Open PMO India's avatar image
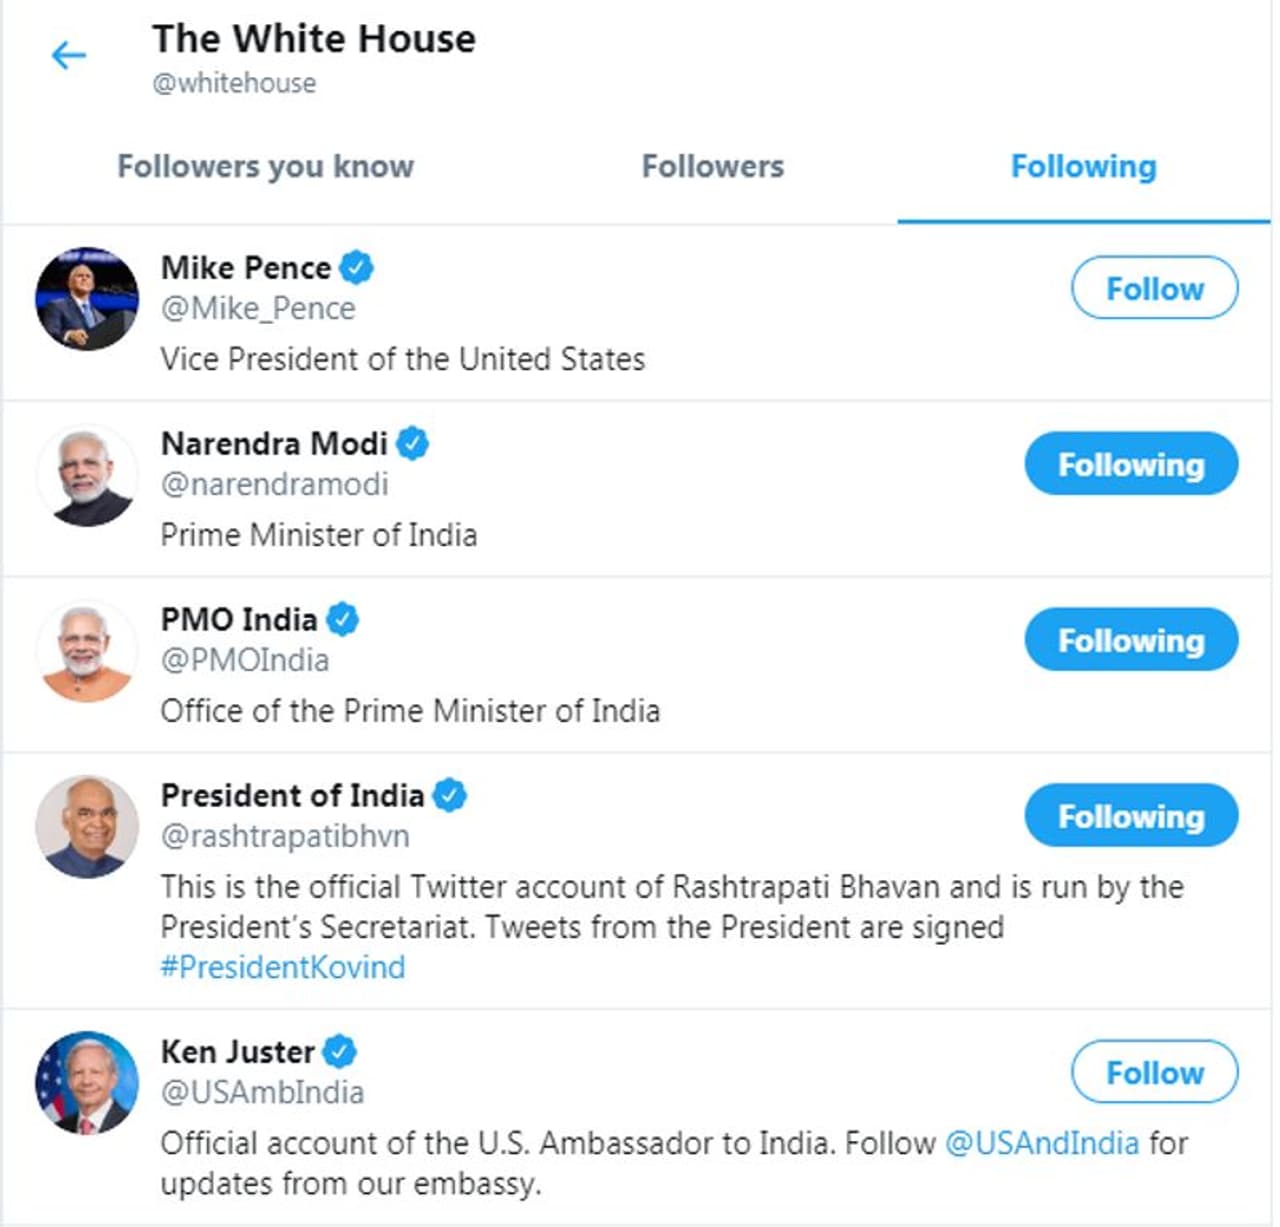Viewport: 1280px width, 1227px height. (87, 651)
